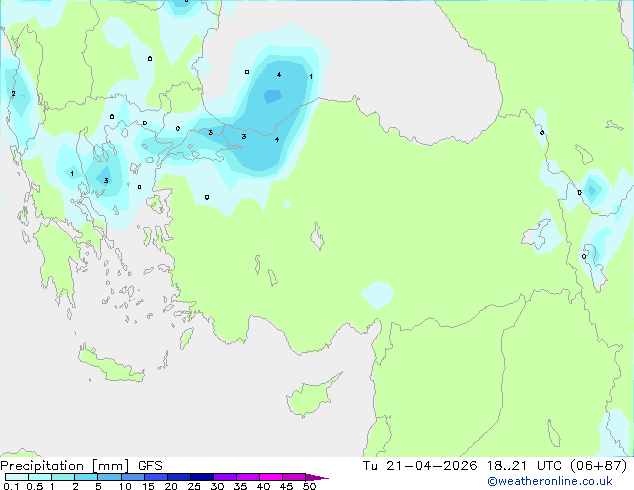The height and width of the screenshot is (490, 634).
Task: Pick the 10–15 mm legend swatch
Action: (132, 477)
